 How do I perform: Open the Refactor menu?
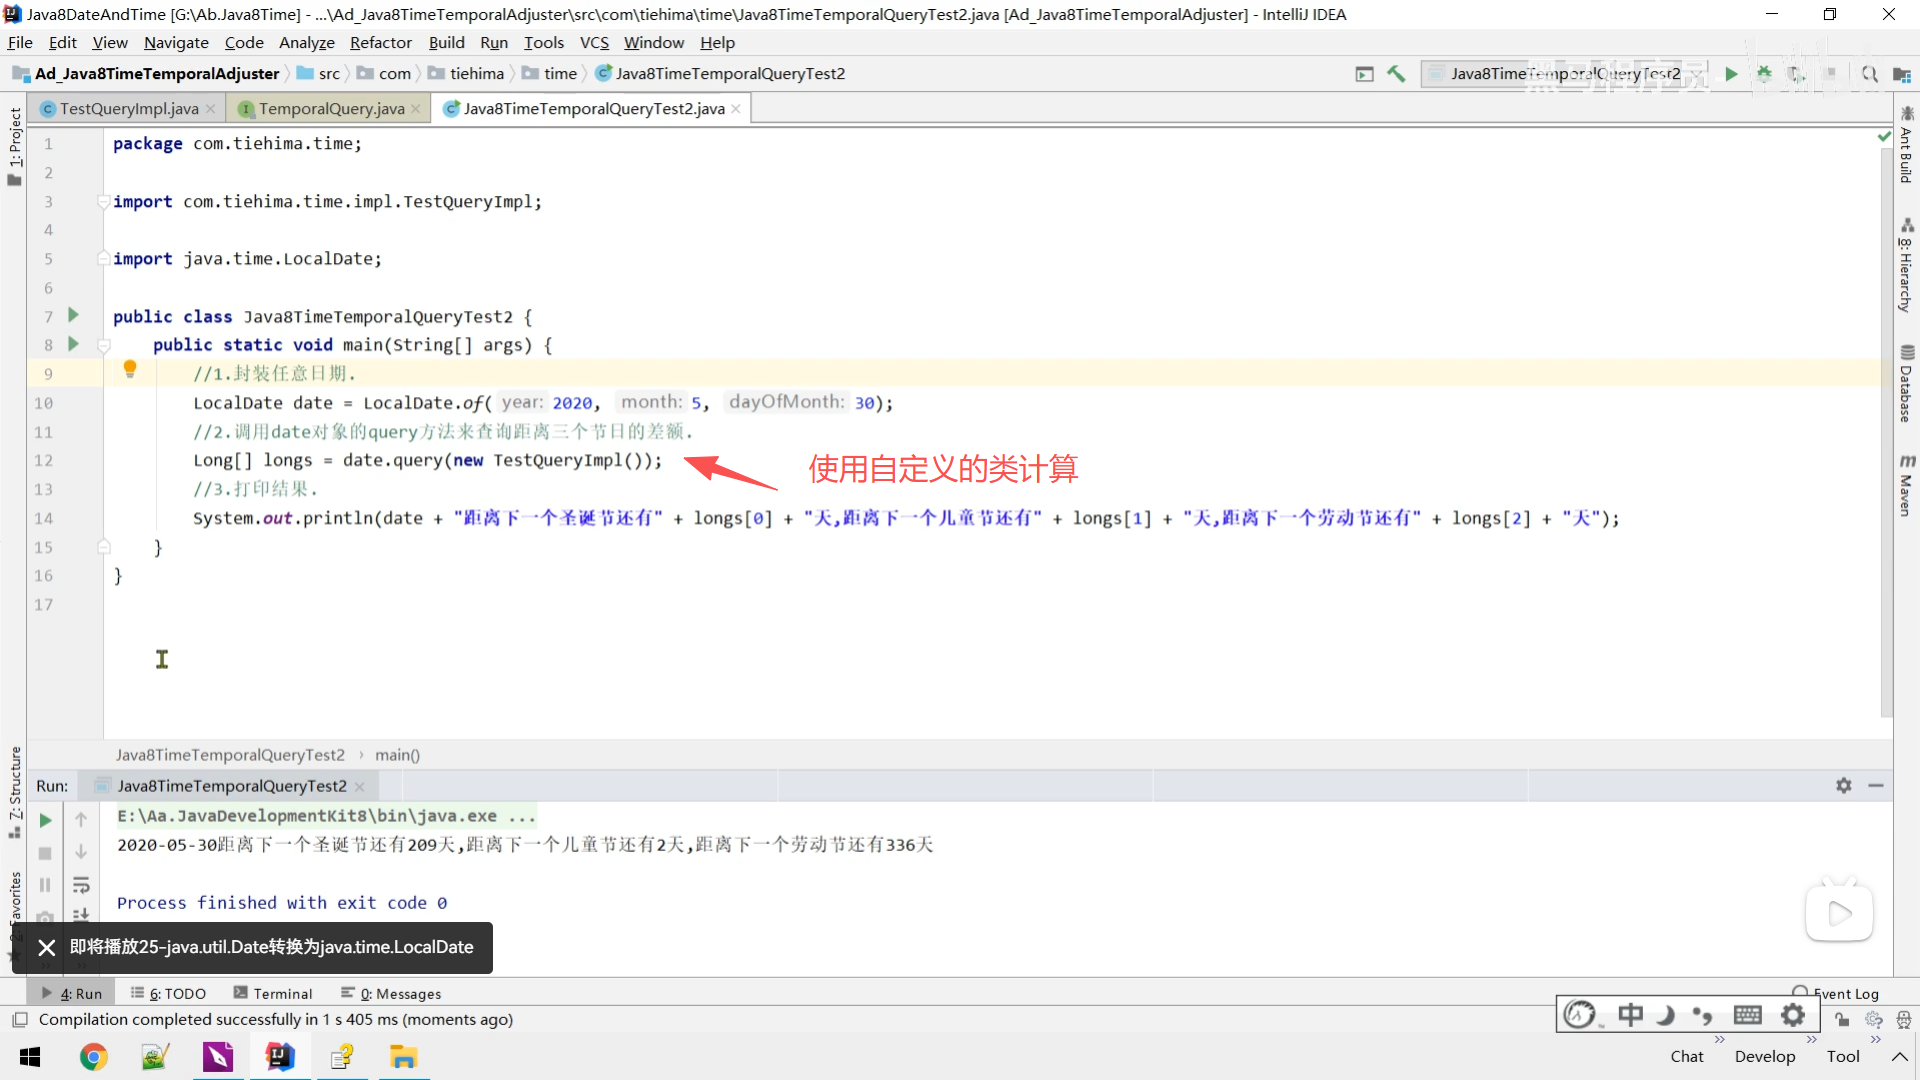380,43
